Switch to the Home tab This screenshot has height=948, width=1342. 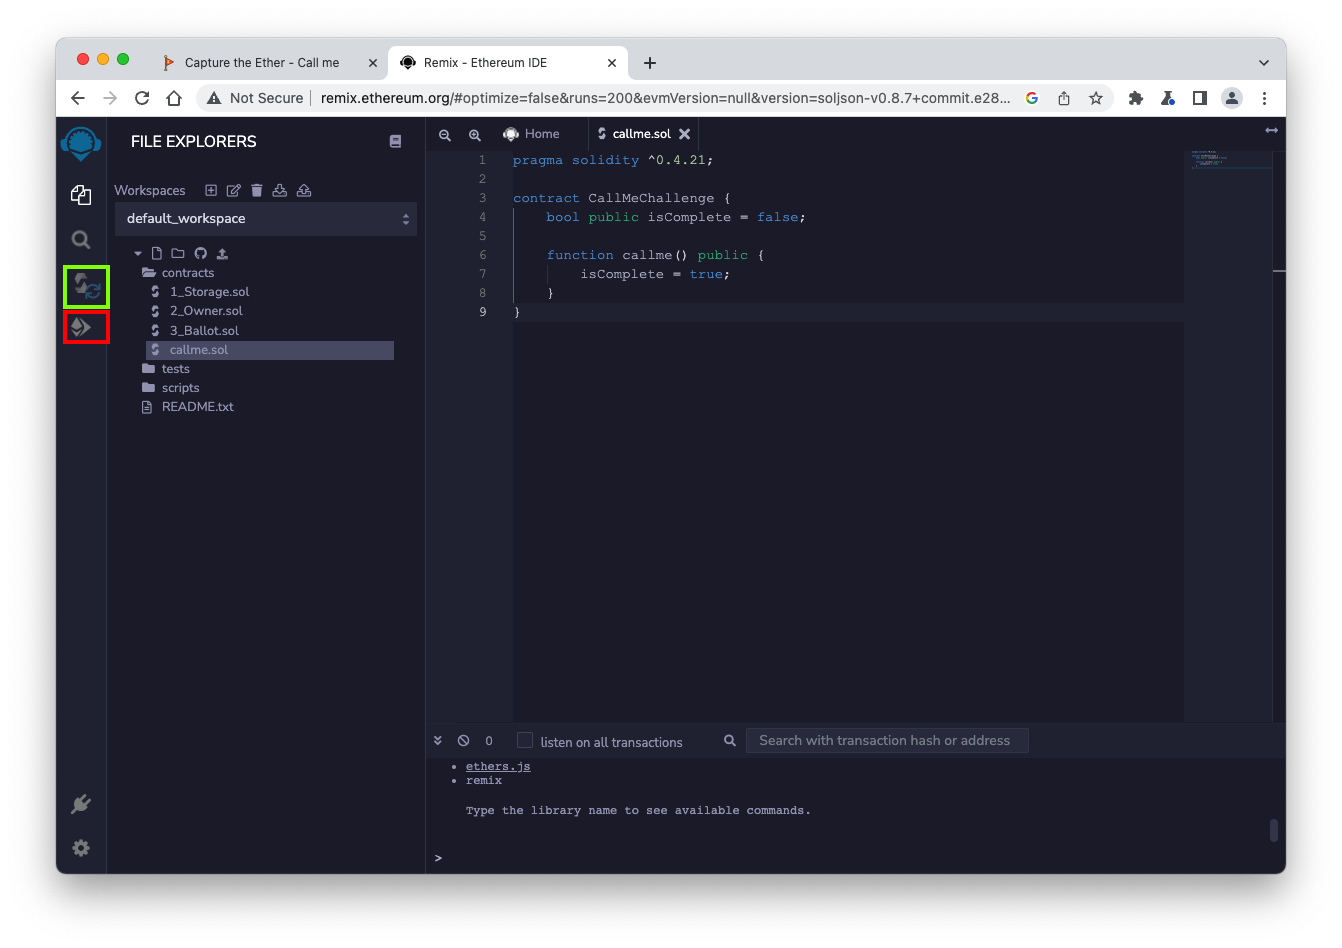[x=532, y=134]
